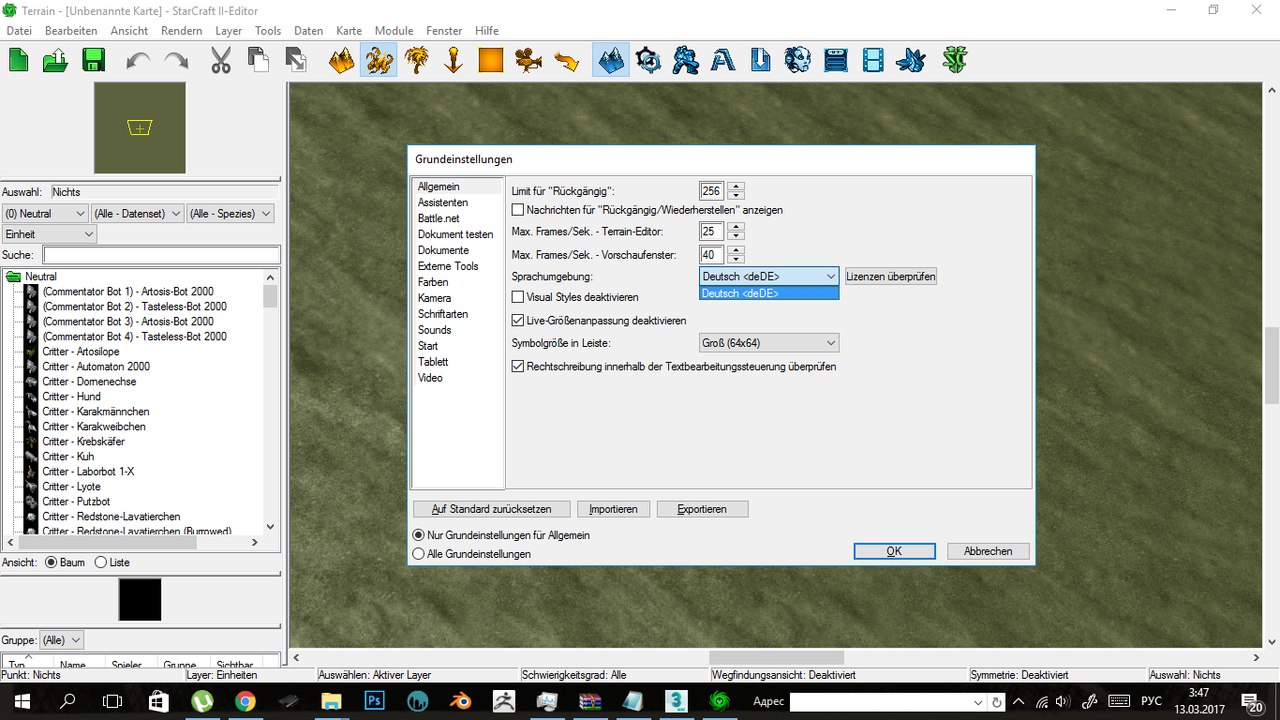Open the Windows Start menu

pyautogui.click(x=20, y=701)
